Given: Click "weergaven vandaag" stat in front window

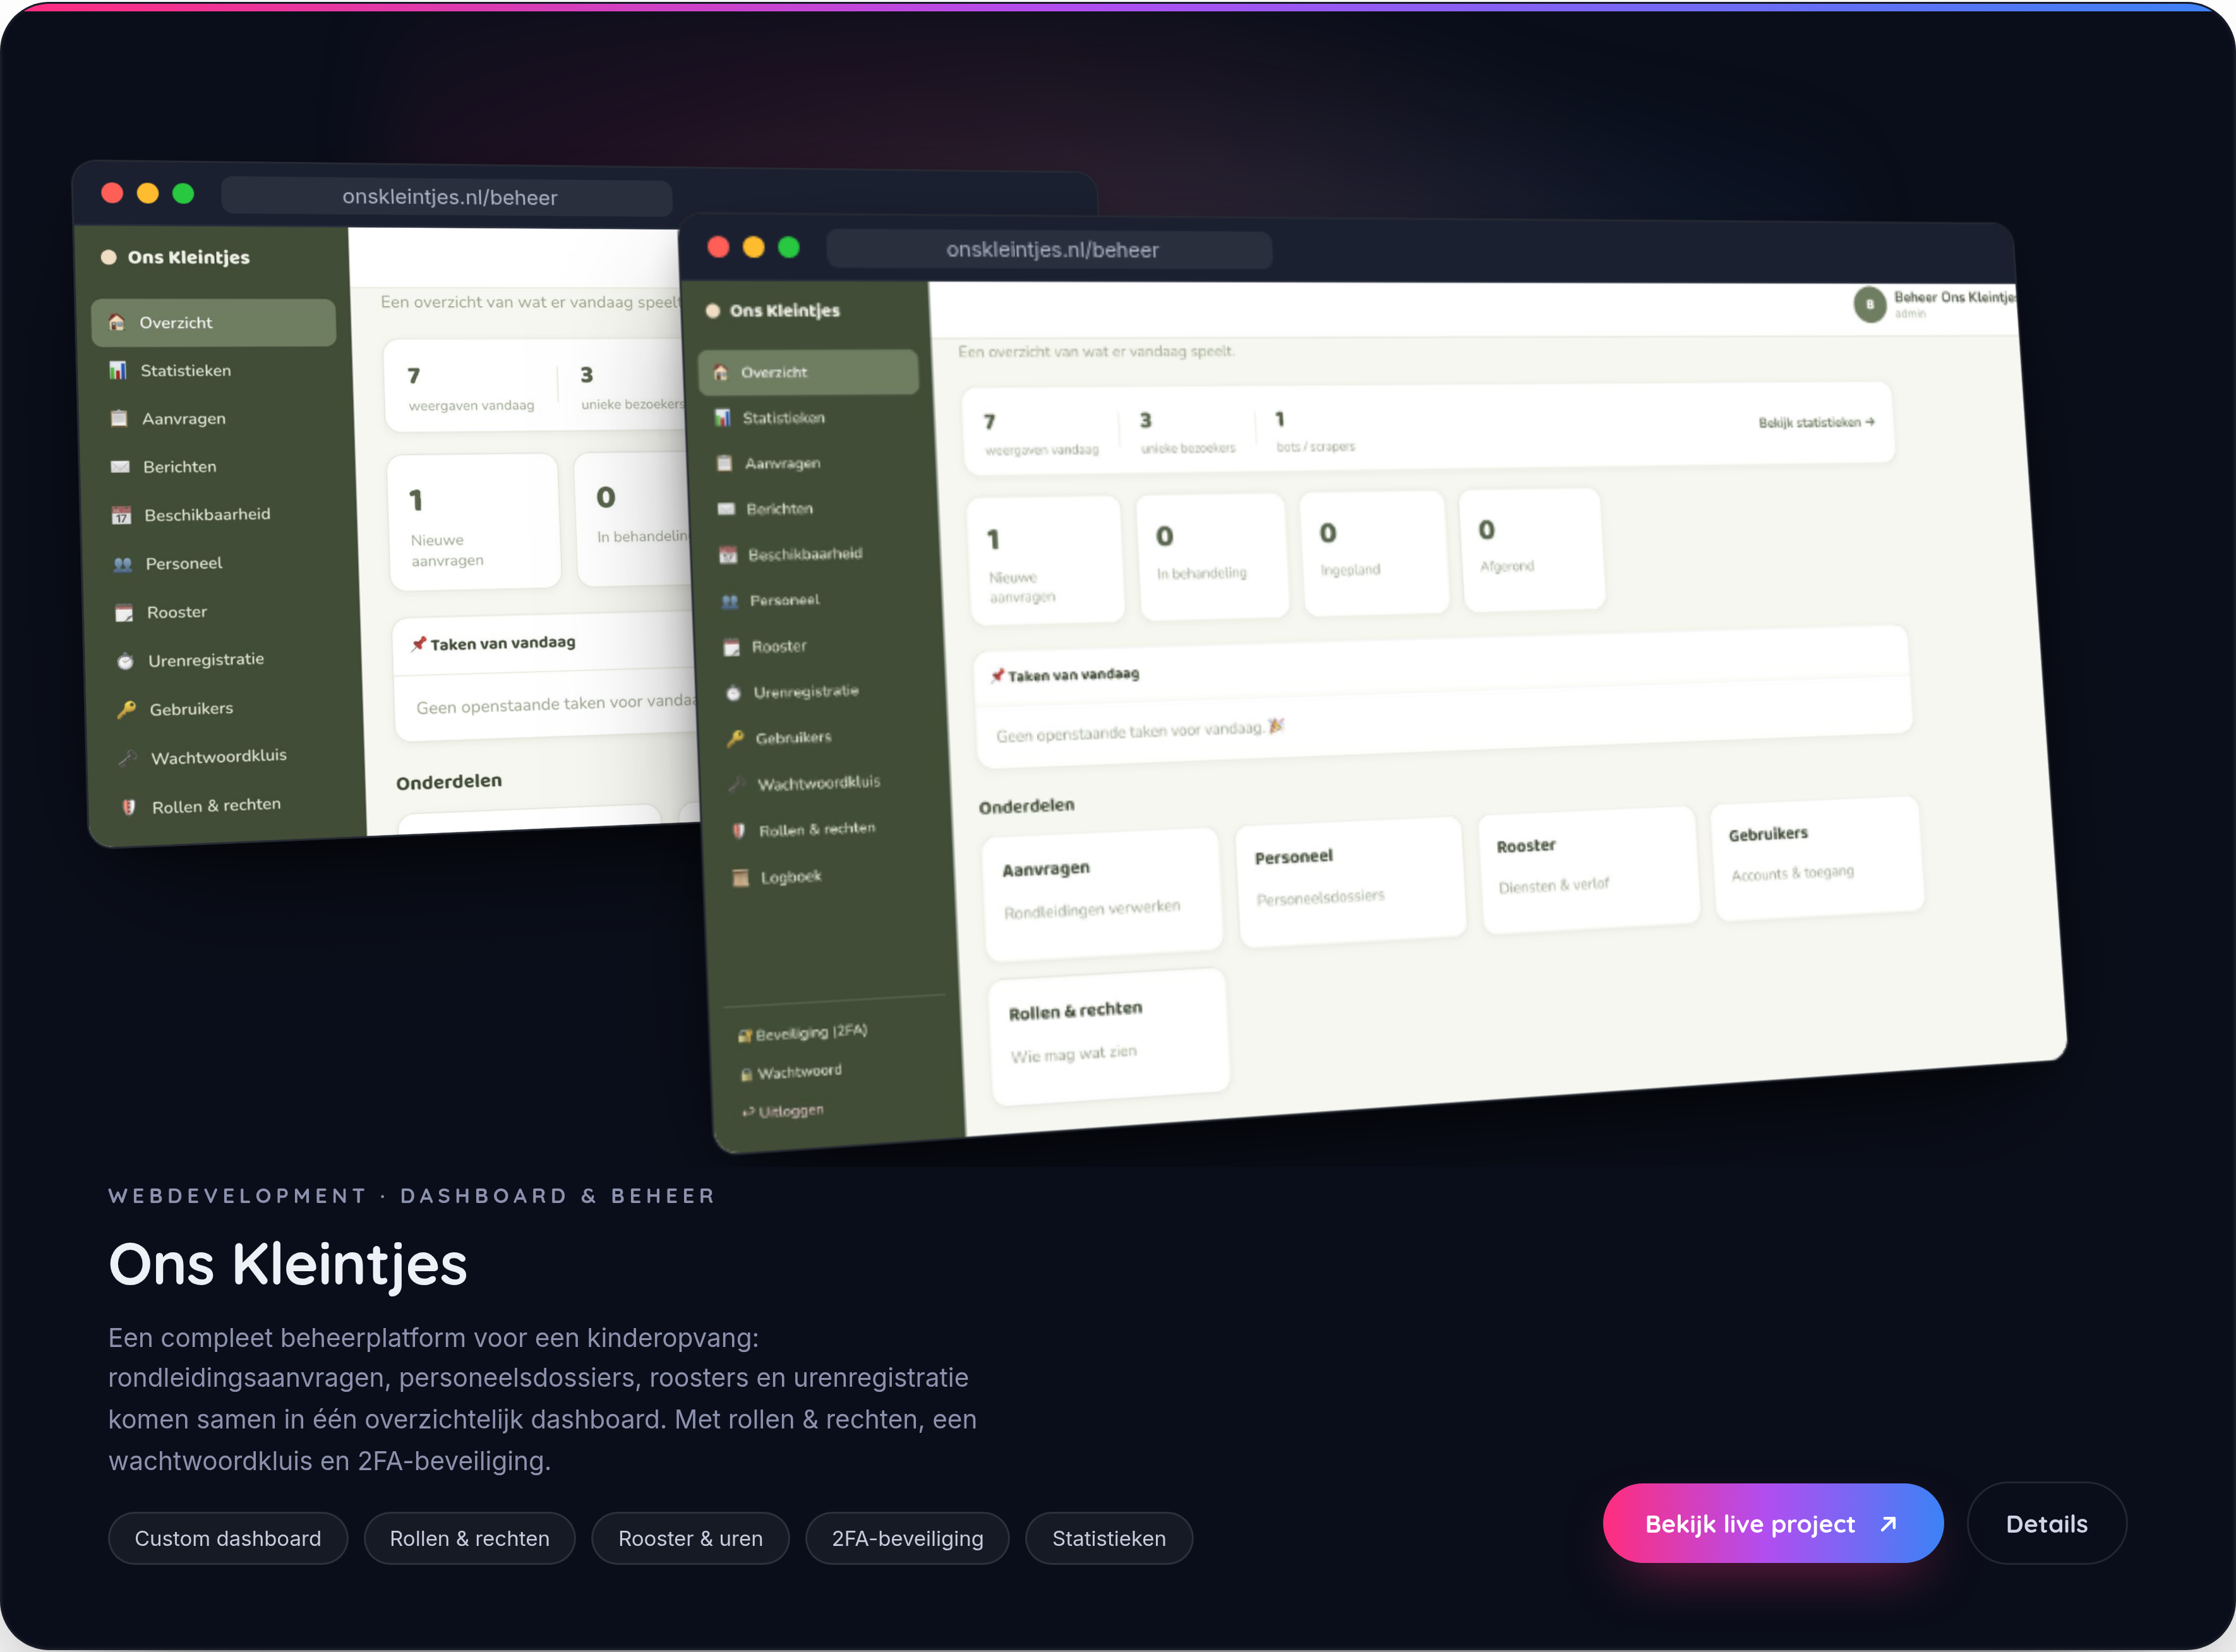Looking at the screenshot, I should click(1041, 435).
